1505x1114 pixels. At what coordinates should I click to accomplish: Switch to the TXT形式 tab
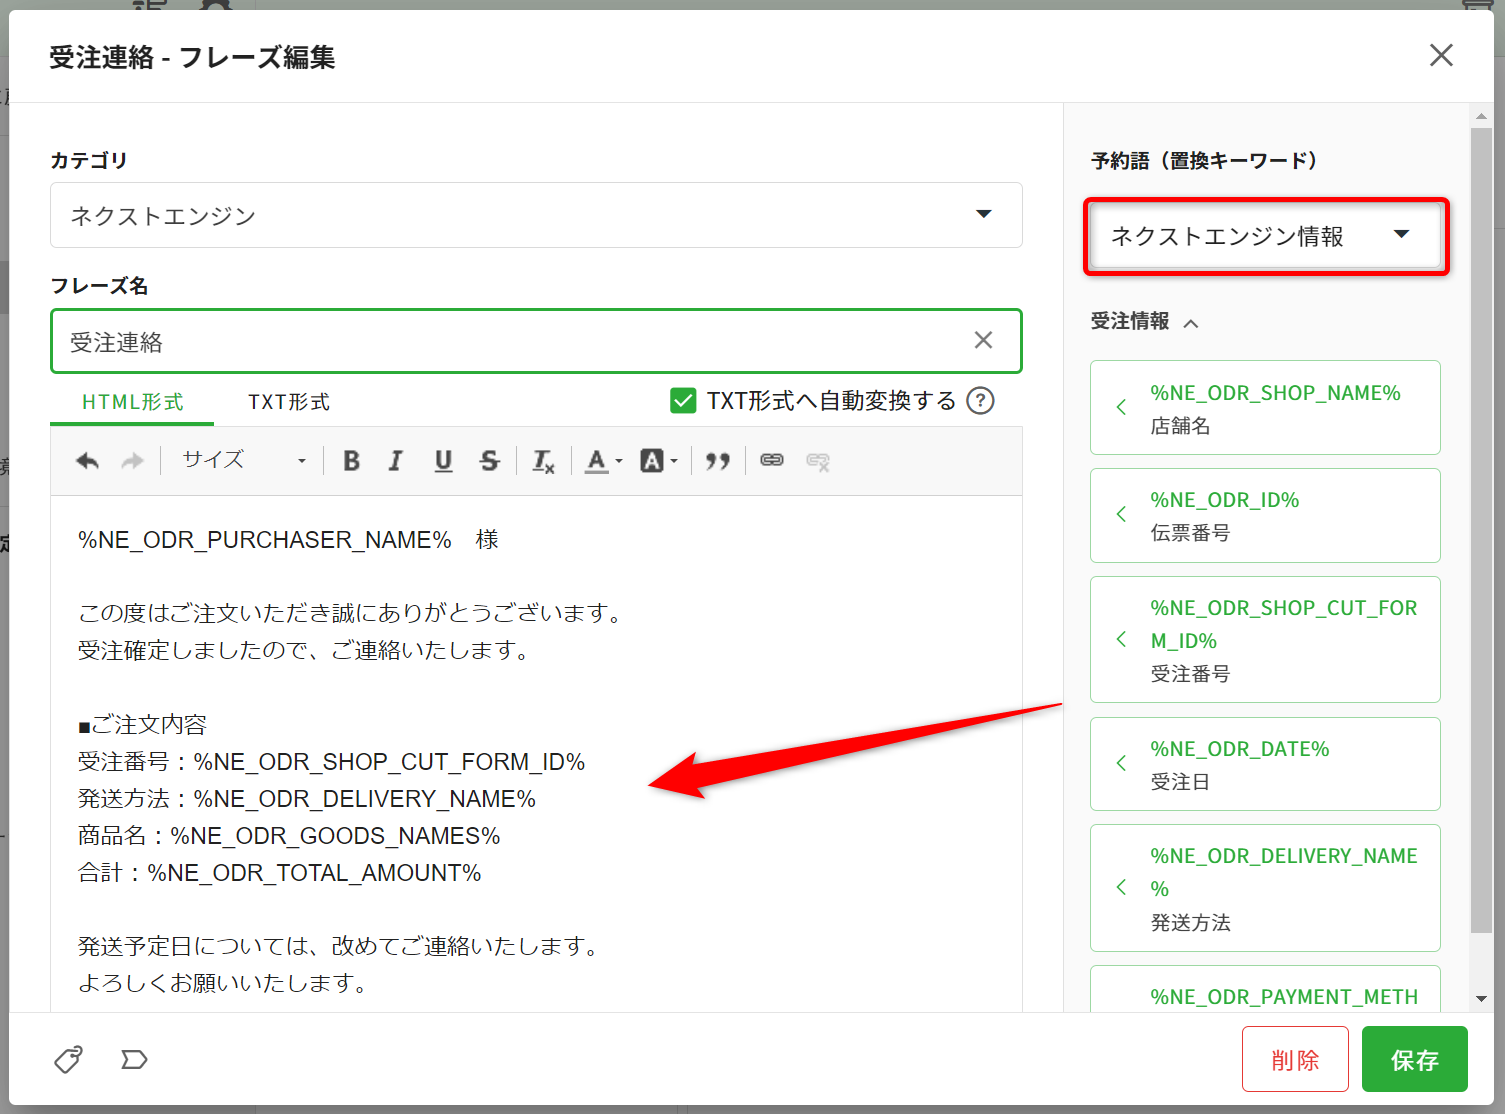289,402
